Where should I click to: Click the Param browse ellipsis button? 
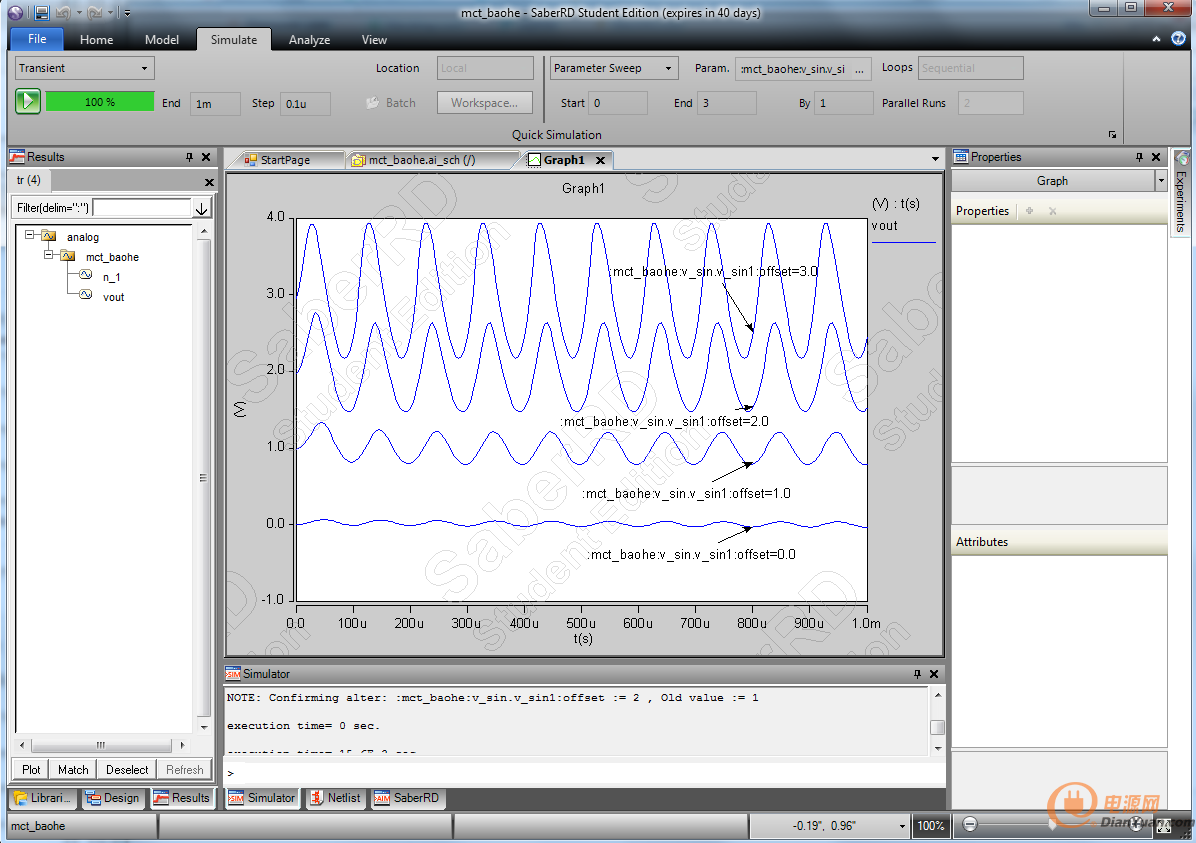(860, 69)
